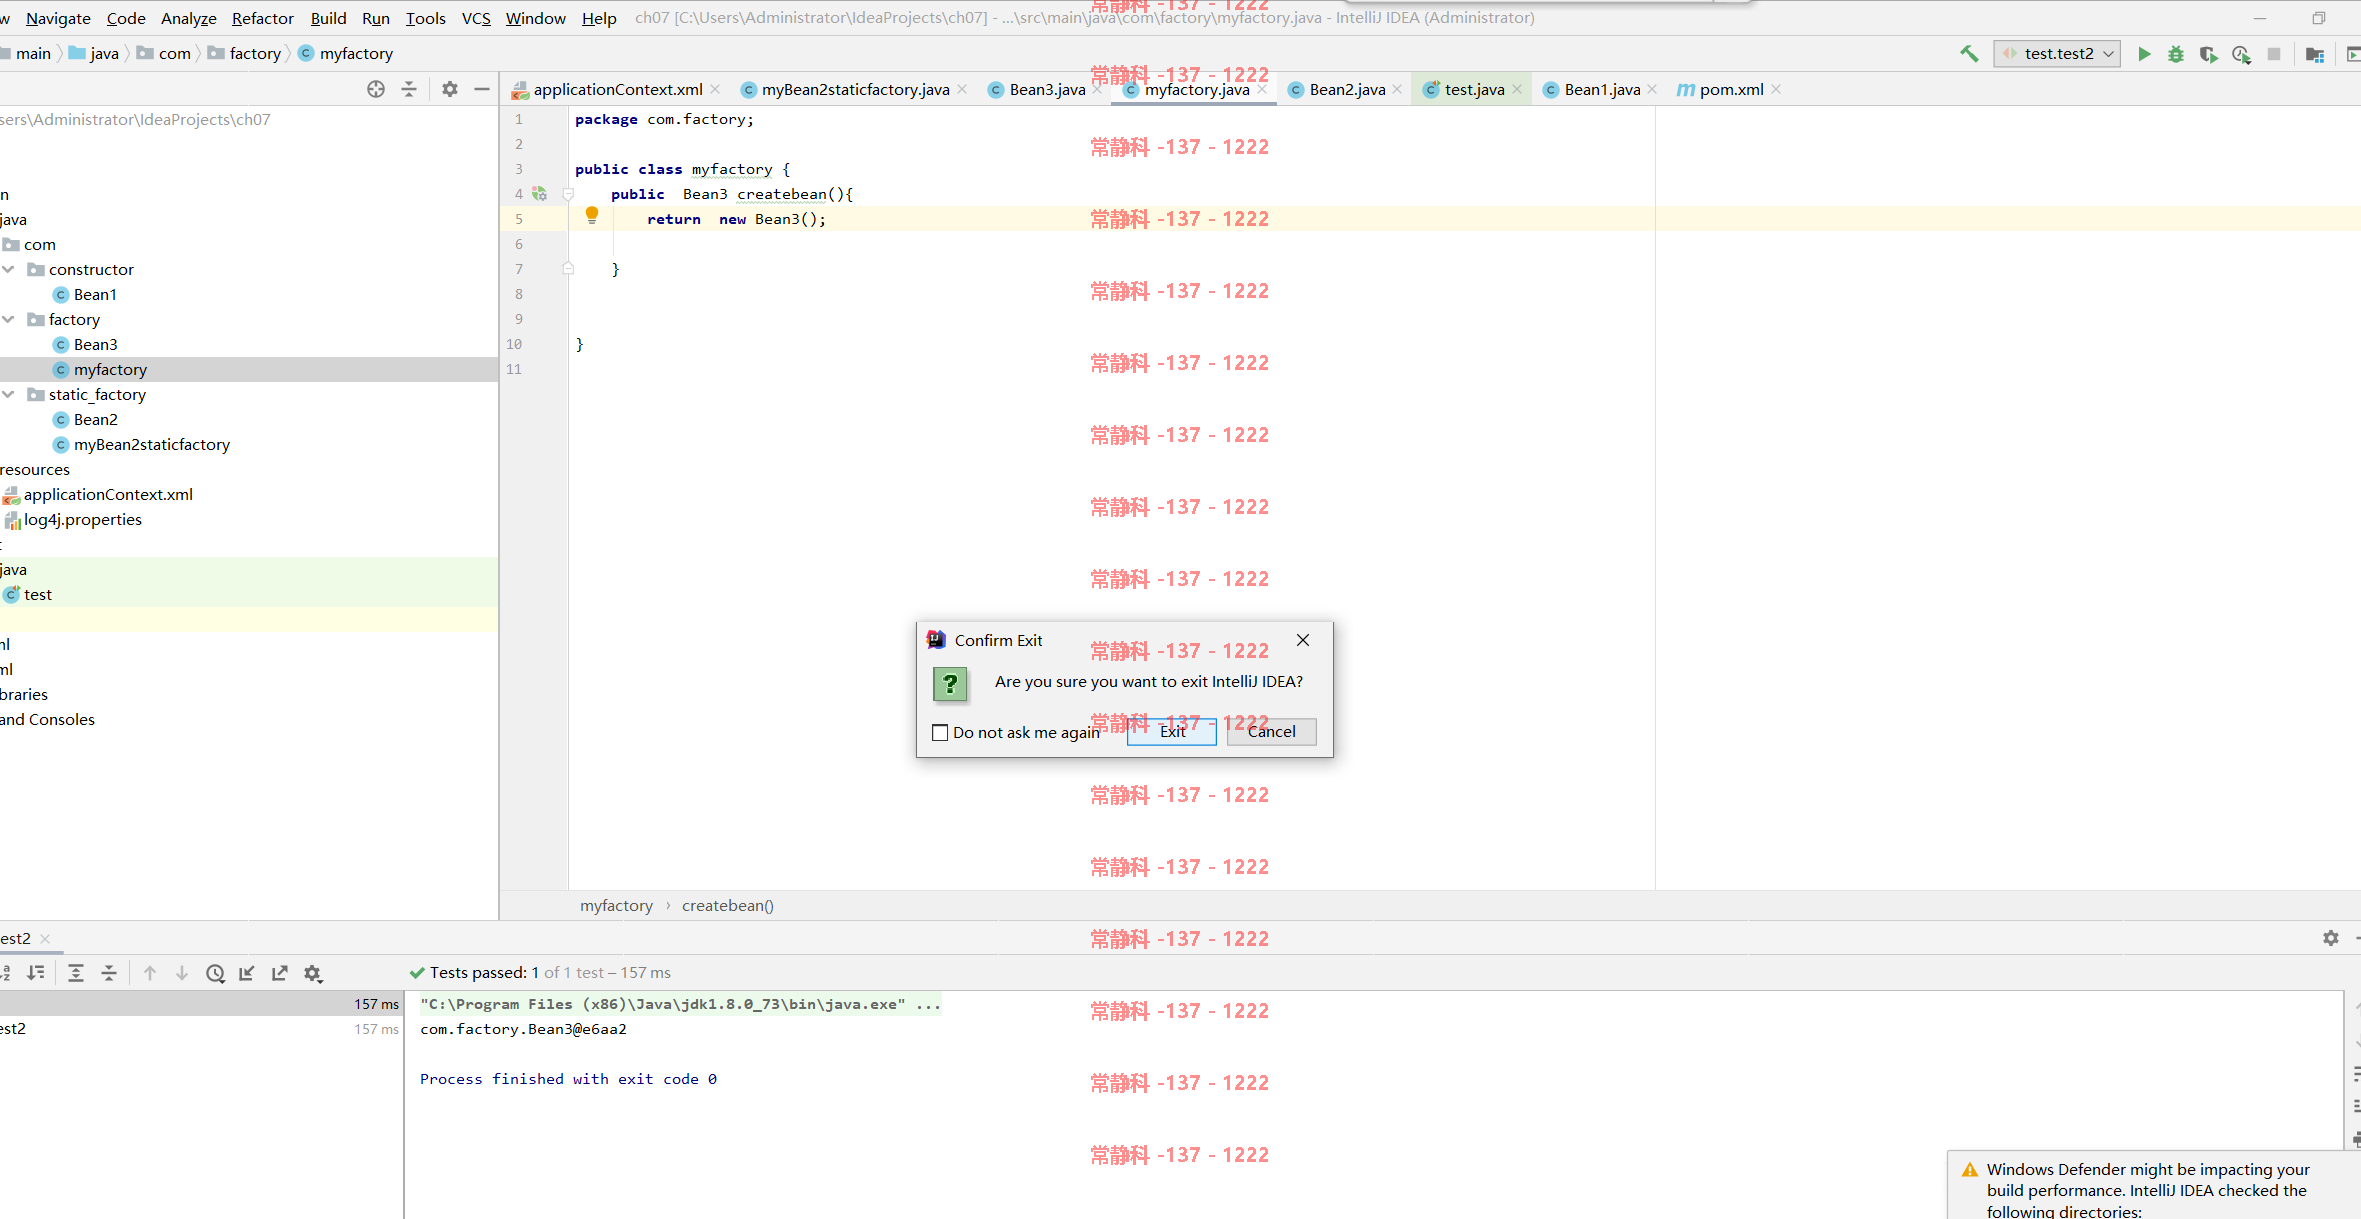Screen dimensions: 2361x1219
Task: Switch to pom.xml tab
Action: [x=1731, y=89]
